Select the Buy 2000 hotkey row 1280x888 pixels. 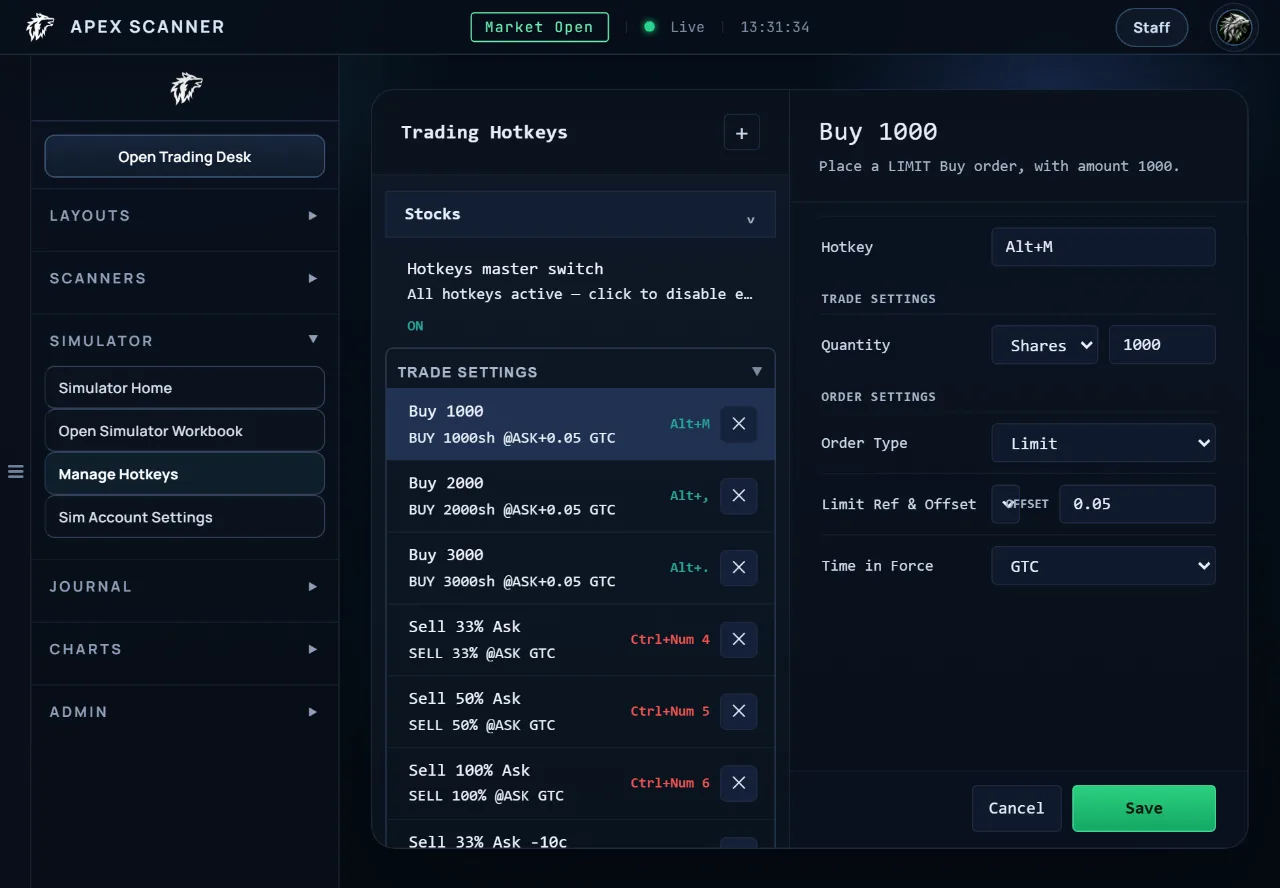point(580,496)
